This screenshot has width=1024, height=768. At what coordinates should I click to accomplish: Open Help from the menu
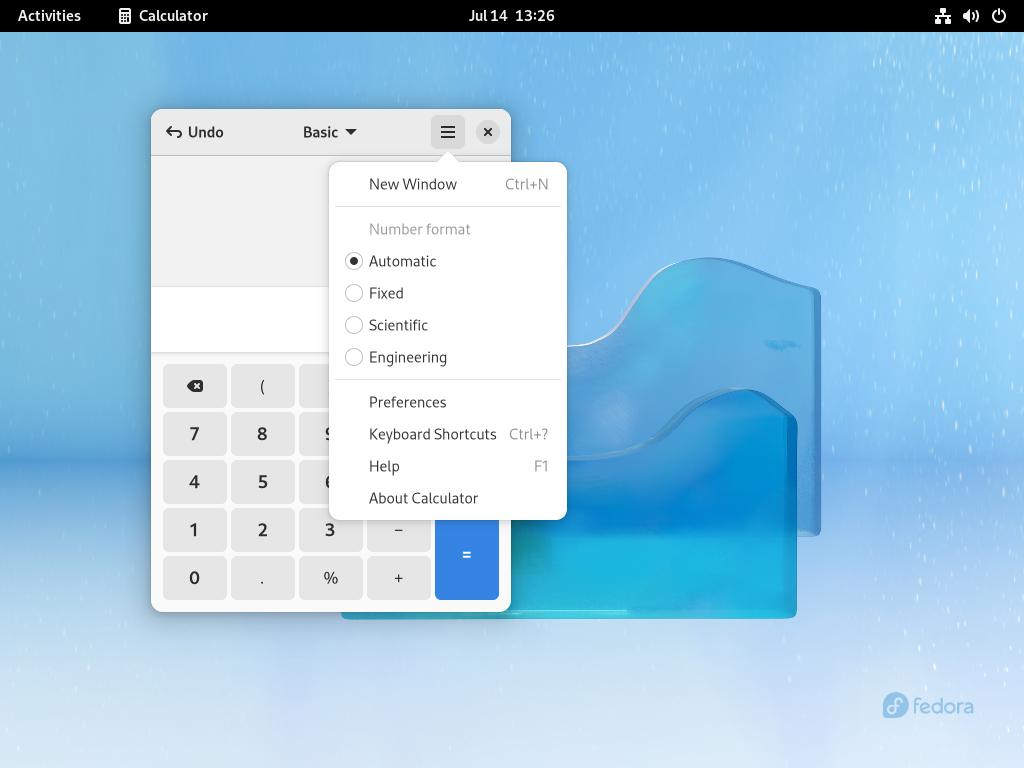tap(448, 466)
